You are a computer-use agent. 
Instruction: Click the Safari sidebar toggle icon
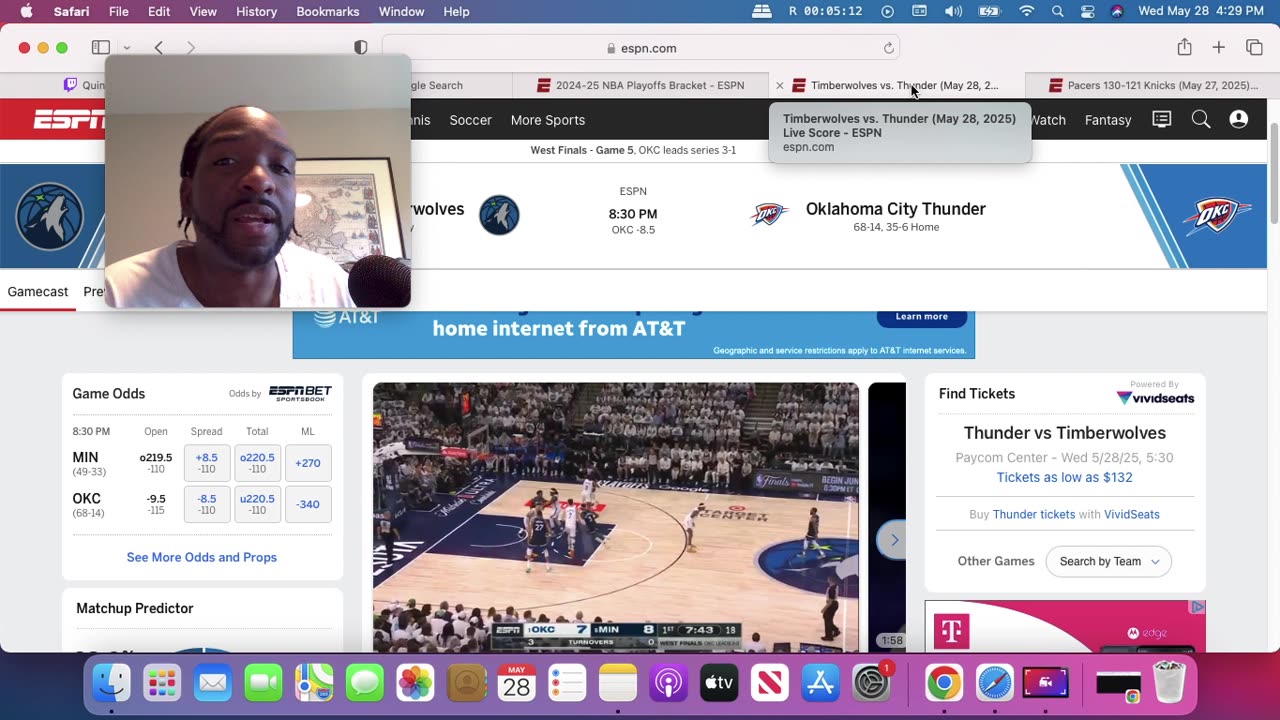(101, 48)
